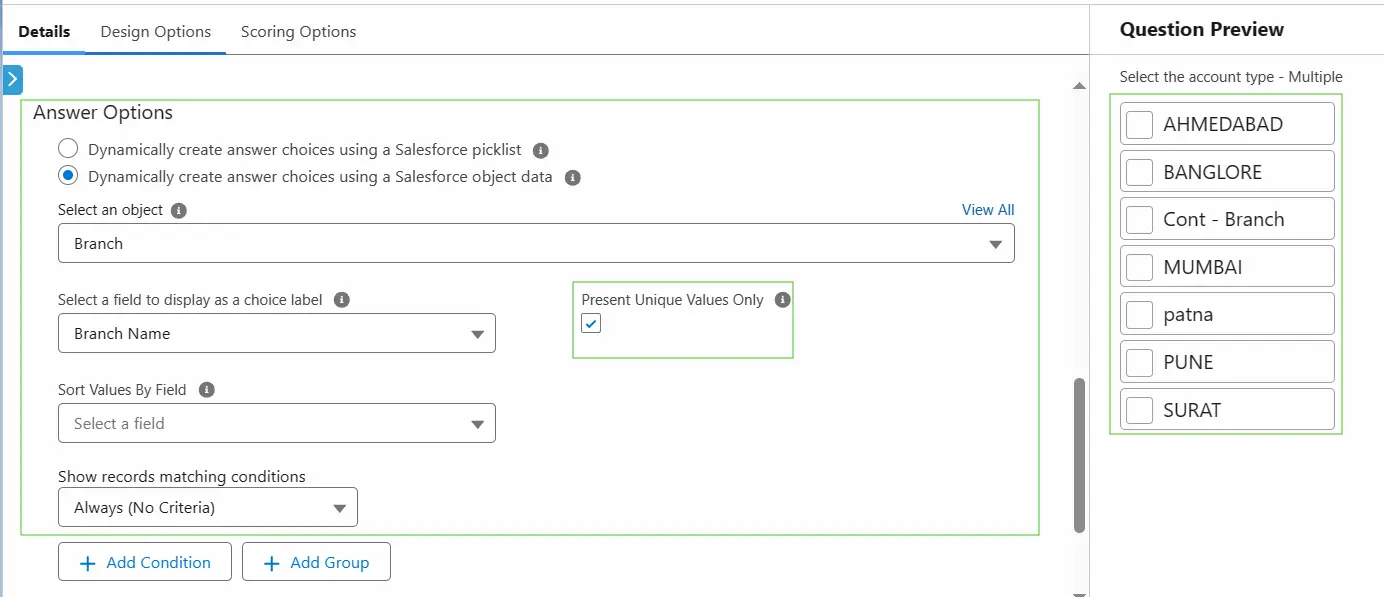Open the Scoring Options tab

297,31
